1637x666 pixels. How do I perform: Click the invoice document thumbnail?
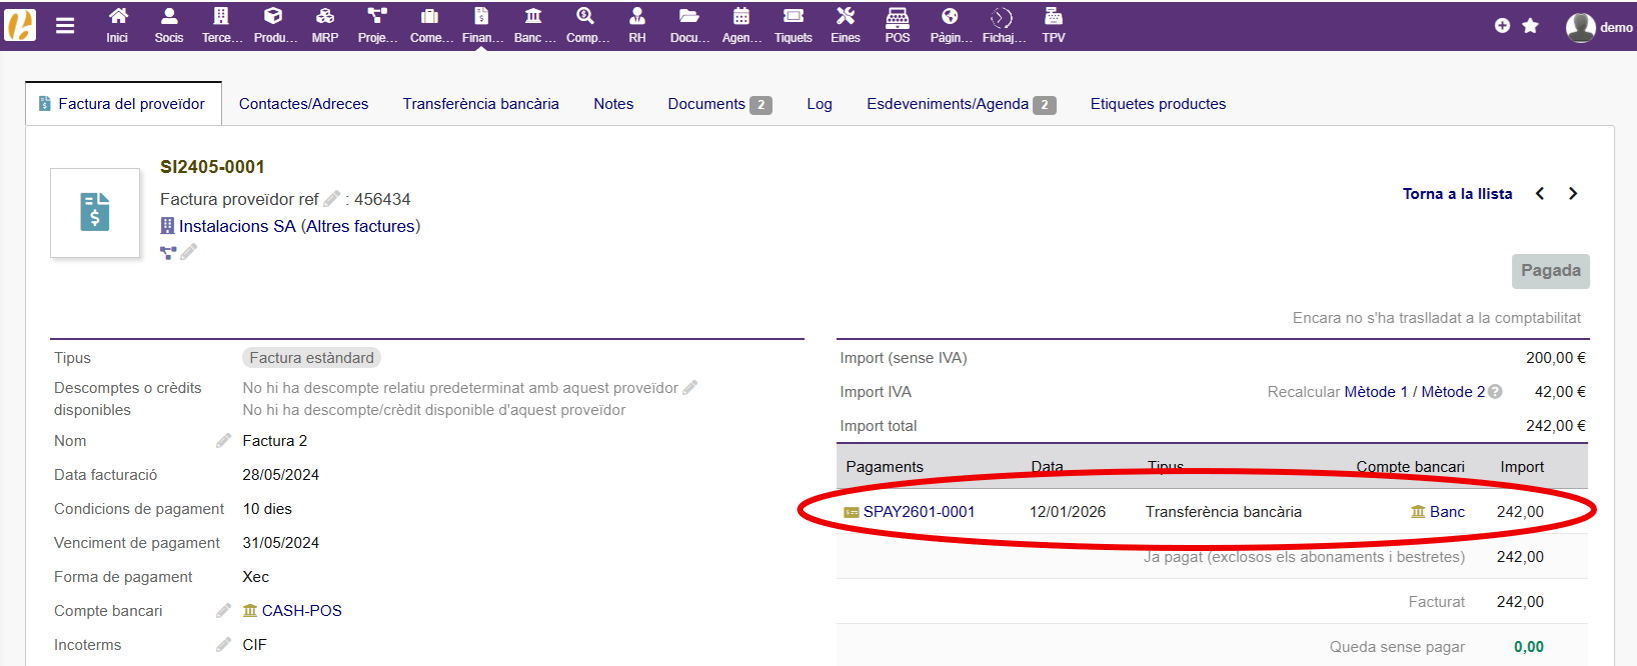click(x=95, y=212)
